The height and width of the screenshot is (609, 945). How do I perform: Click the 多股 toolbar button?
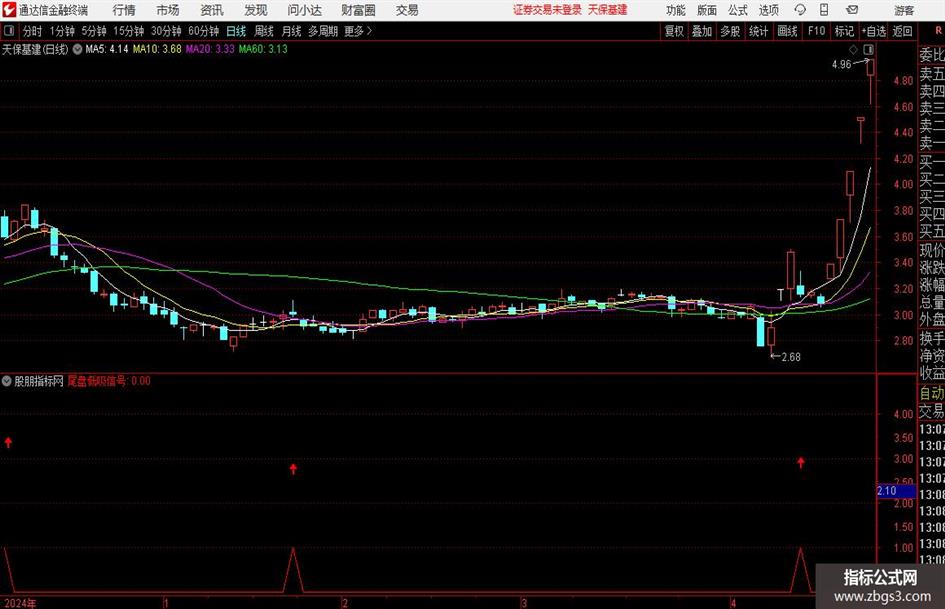click(x=730, y=31)
